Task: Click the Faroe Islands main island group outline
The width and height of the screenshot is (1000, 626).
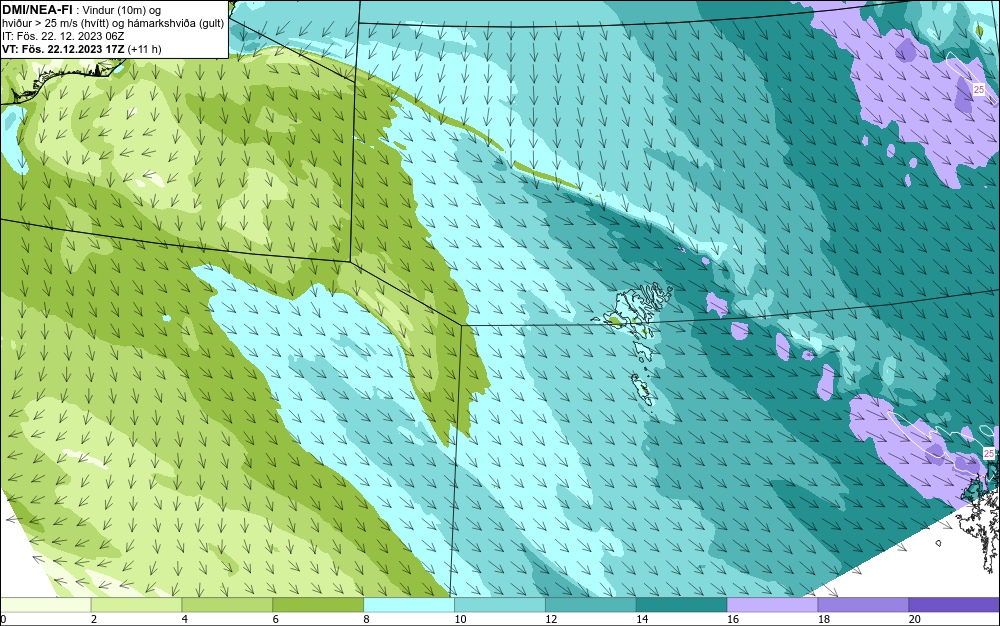Action: coord(631,312)
